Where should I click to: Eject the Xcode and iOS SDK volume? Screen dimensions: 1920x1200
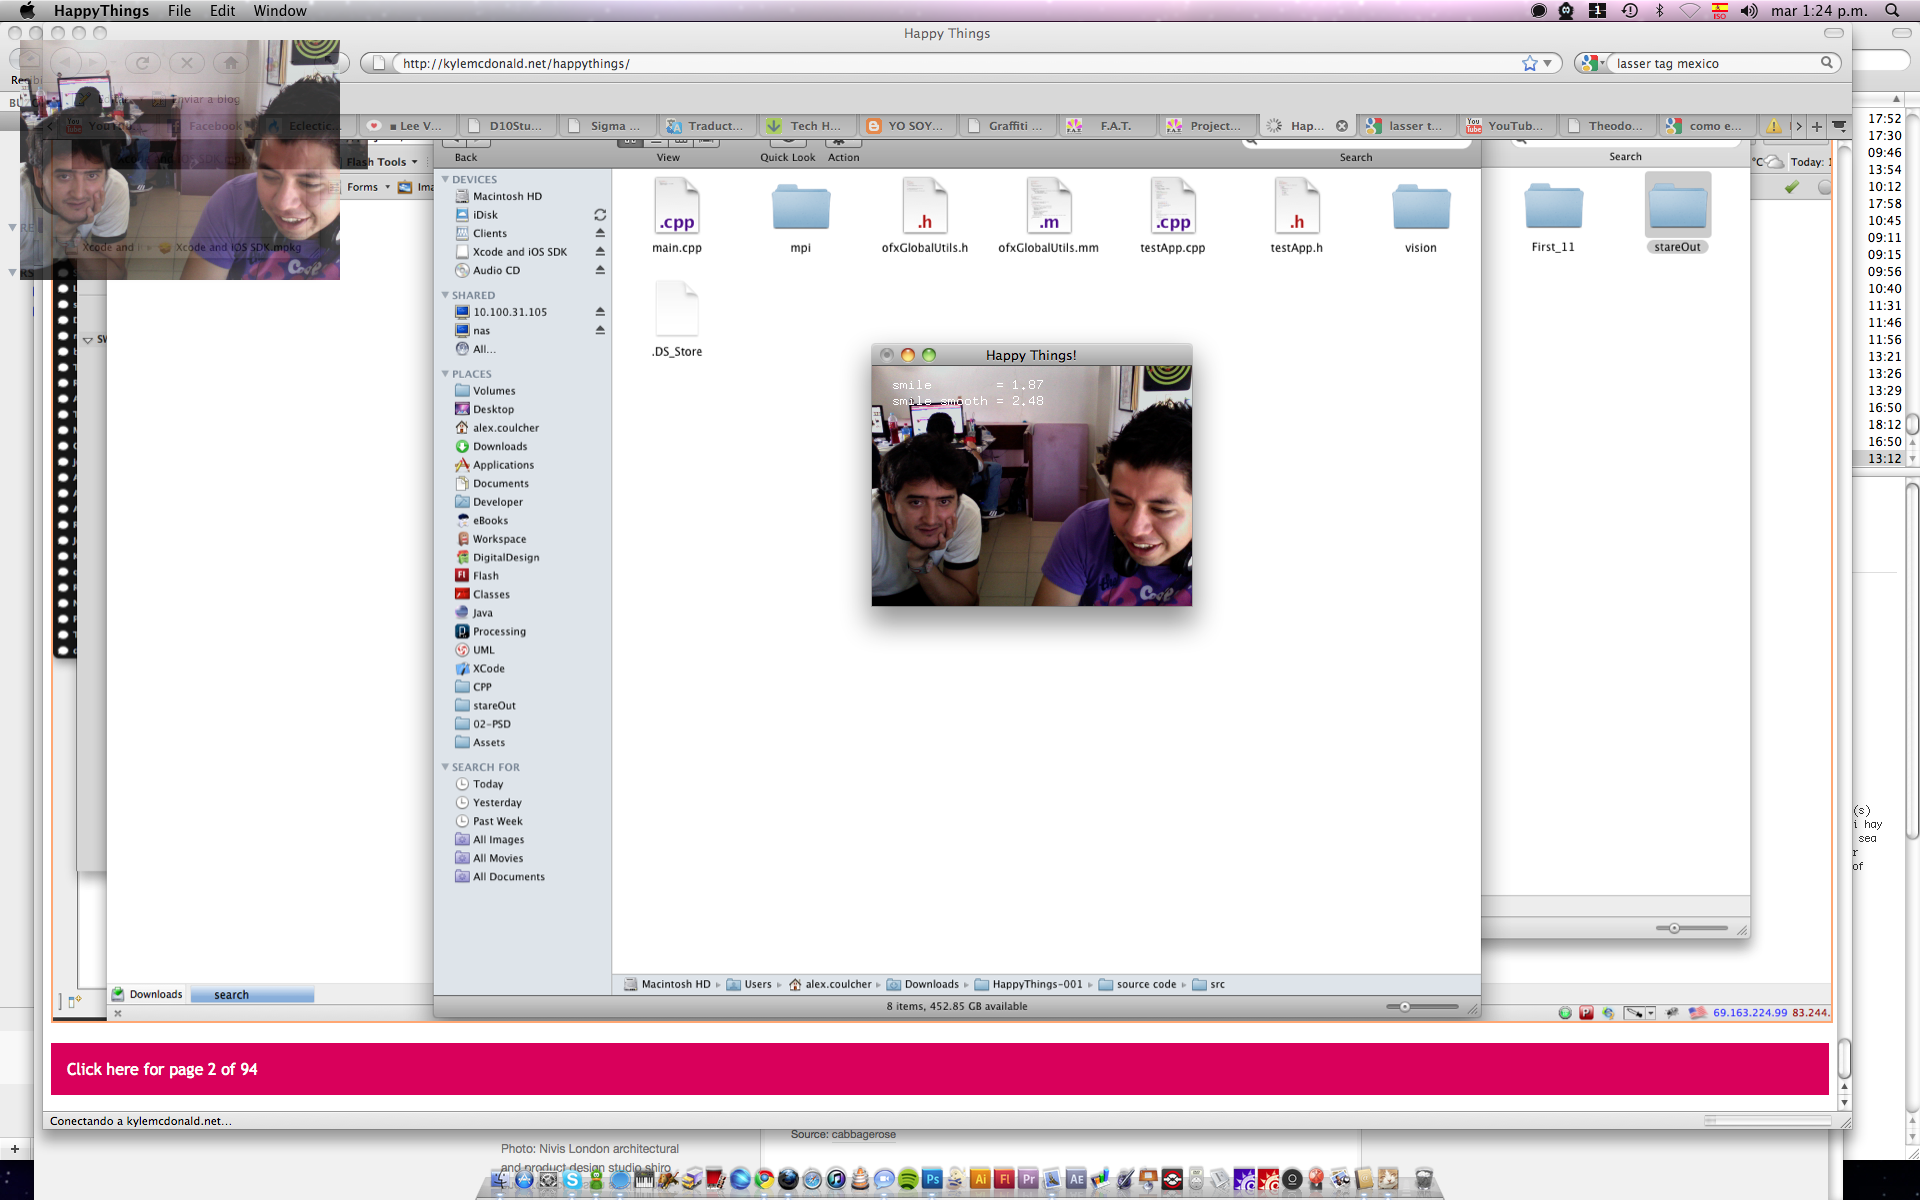pos(600,252)
